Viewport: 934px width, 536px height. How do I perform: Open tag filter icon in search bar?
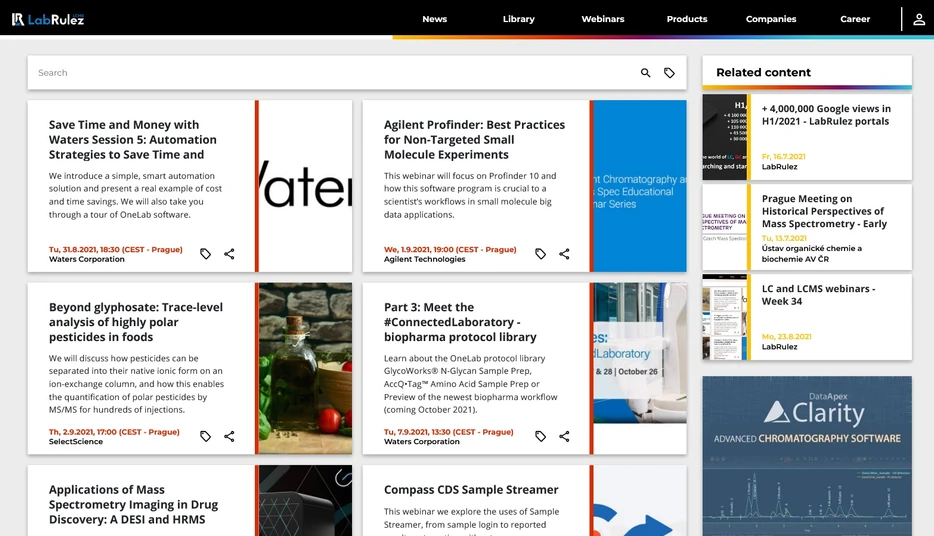tap(670, 73)
